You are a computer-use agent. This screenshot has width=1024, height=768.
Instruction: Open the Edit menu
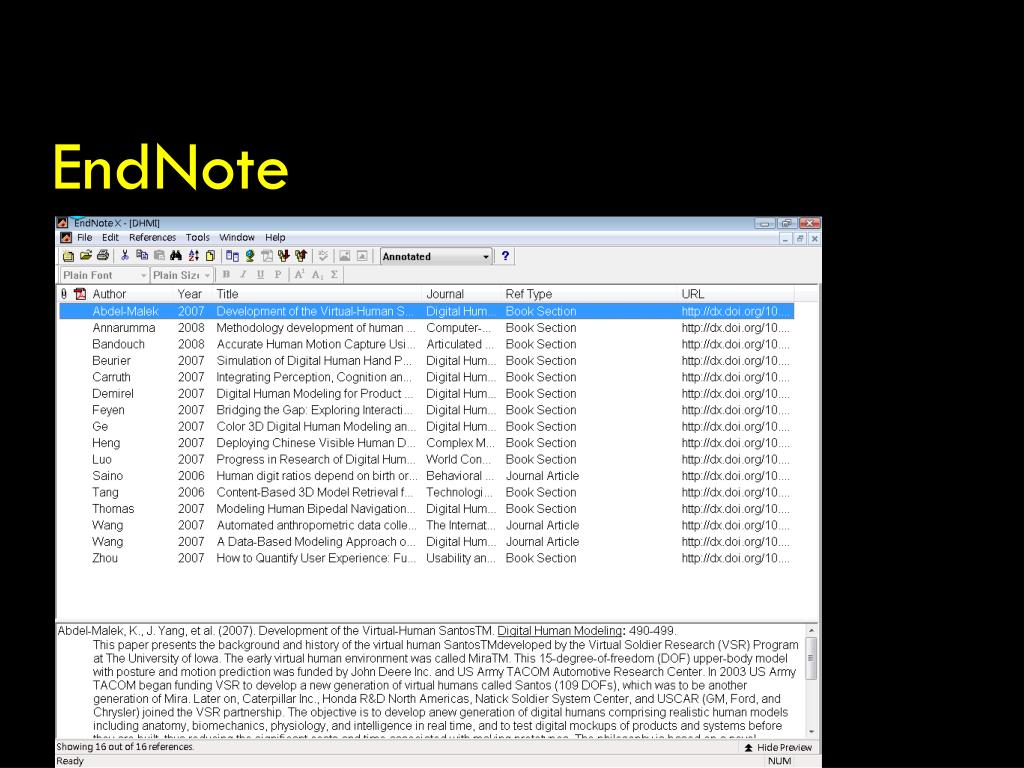pos(110,238)
